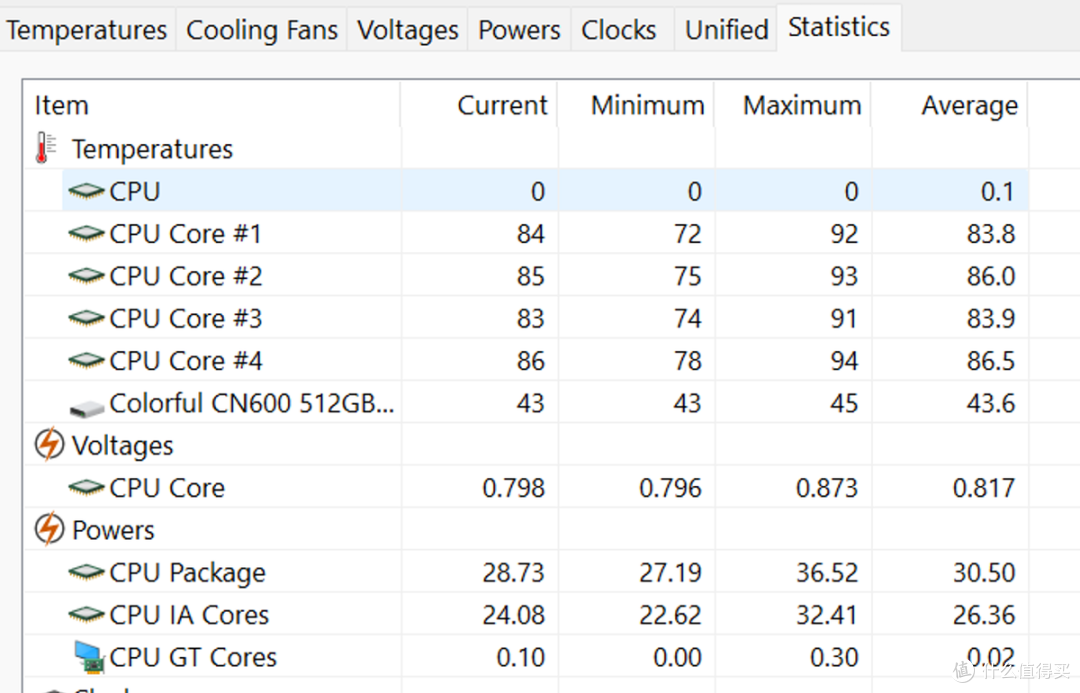Go to the Clocks tab
This screenshot has height=693, width=1080.
click(619, 30)
